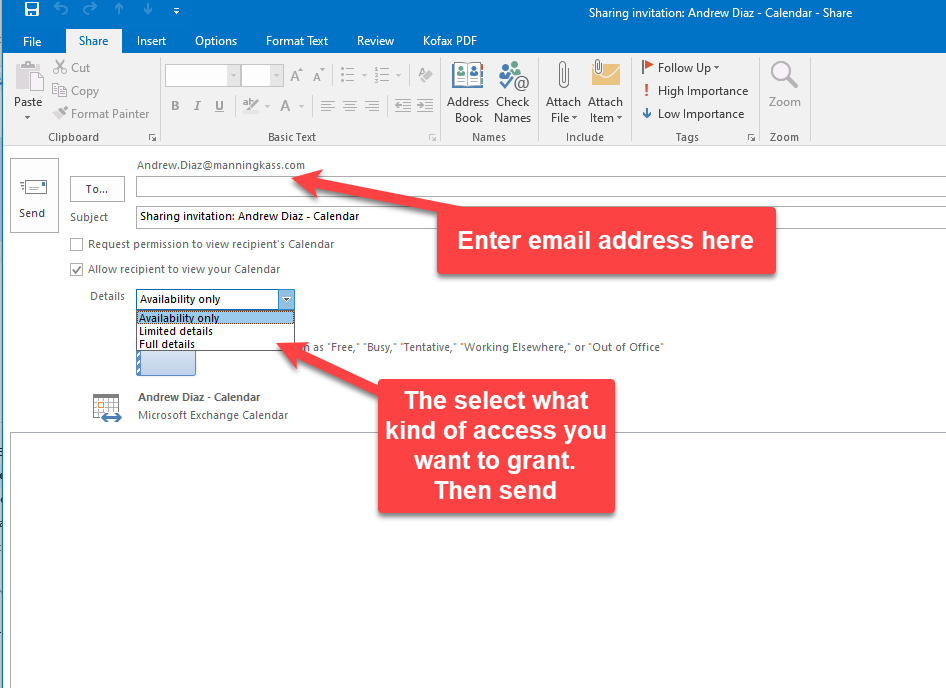The width and height of the screenshot is (946, 688).
Task: Click the bullet list icon
Action: click(x=348, y=75)
